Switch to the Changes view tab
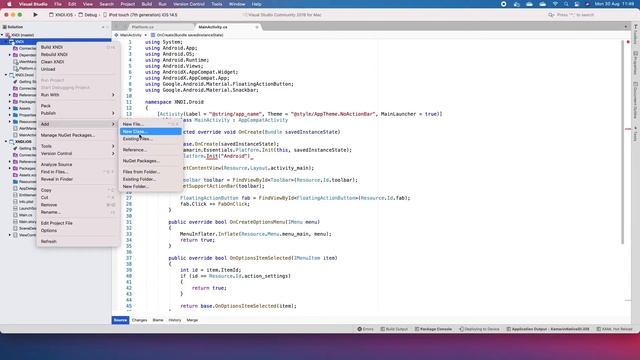 [139, 320]
